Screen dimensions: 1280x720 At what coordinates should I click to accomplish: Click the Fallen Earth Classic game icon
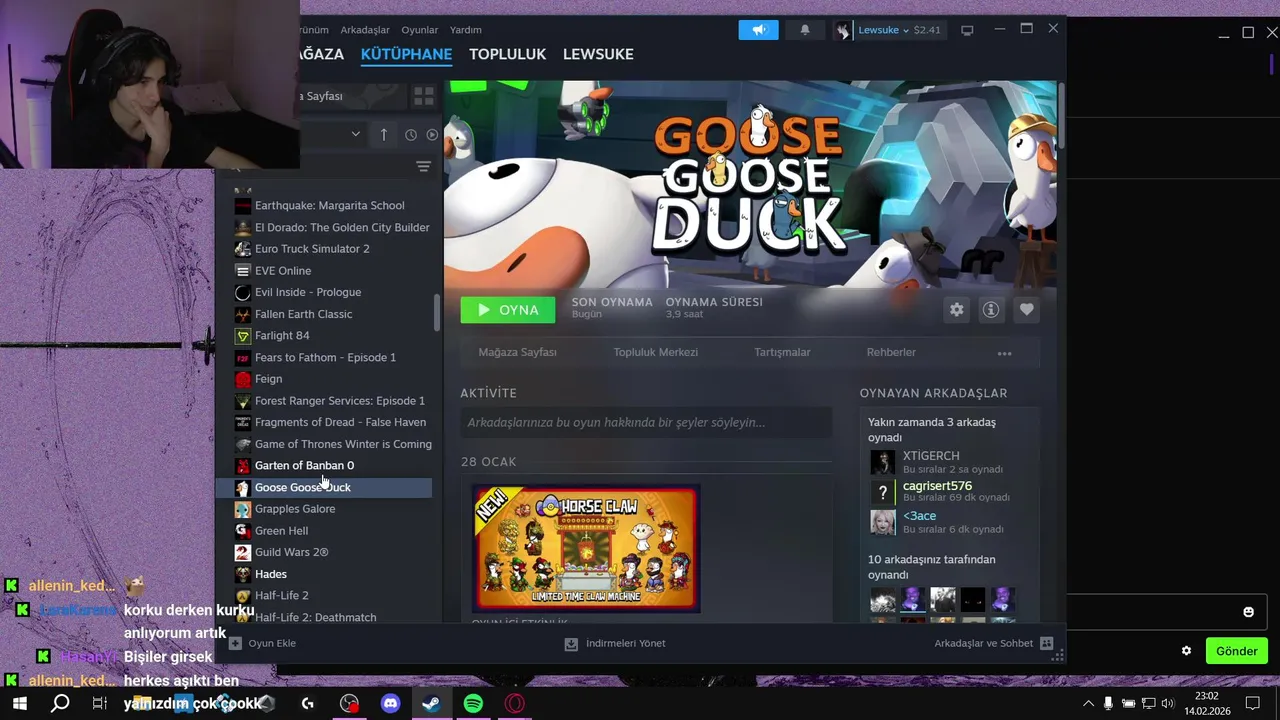click(x=242, y=314)
